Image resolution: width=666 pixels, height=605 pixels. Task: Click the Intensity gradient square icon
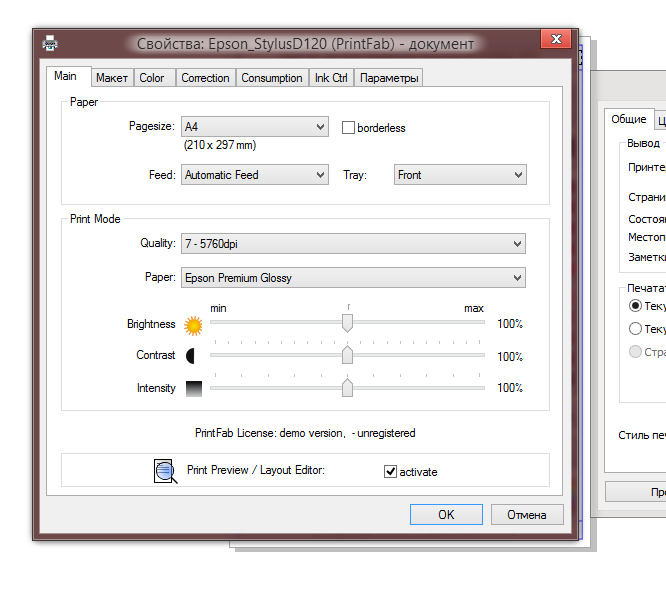coord(194,388)
